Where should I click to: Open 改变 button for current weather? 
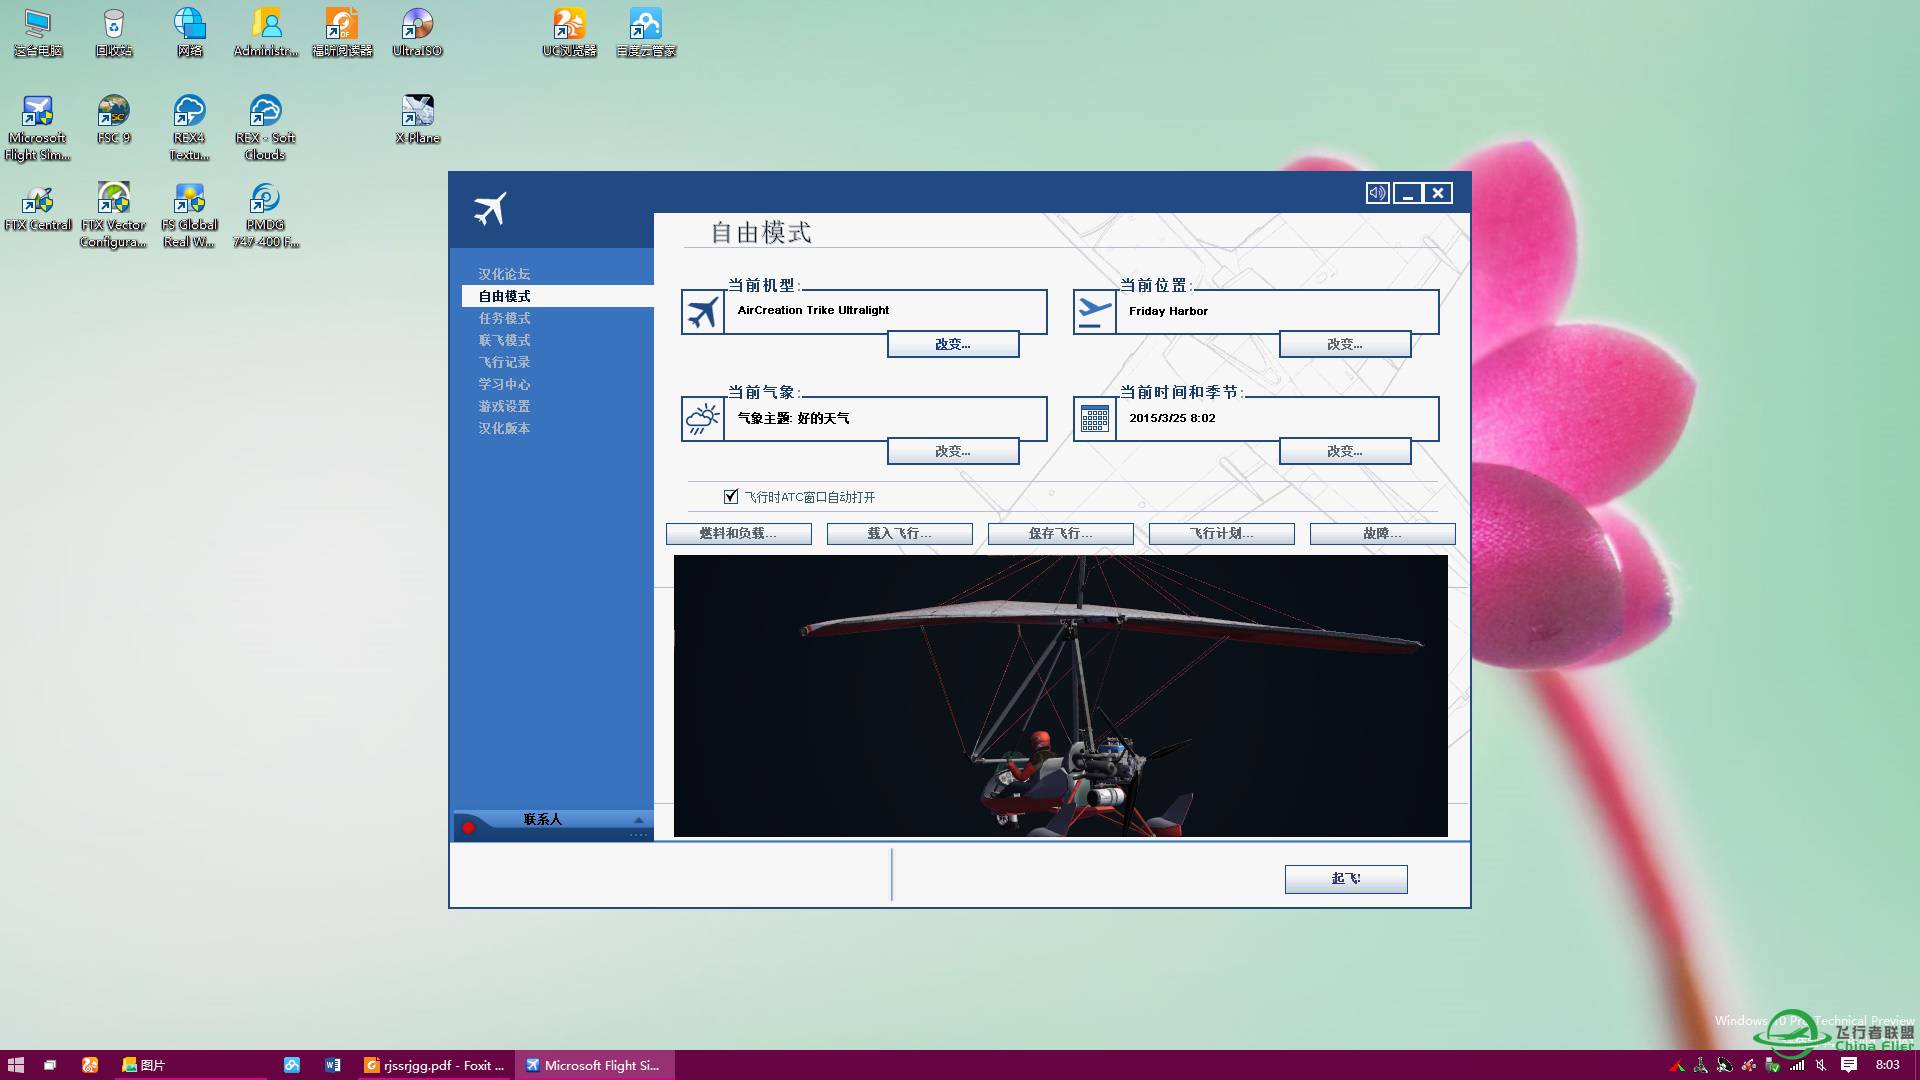click(x=952, y=451)
